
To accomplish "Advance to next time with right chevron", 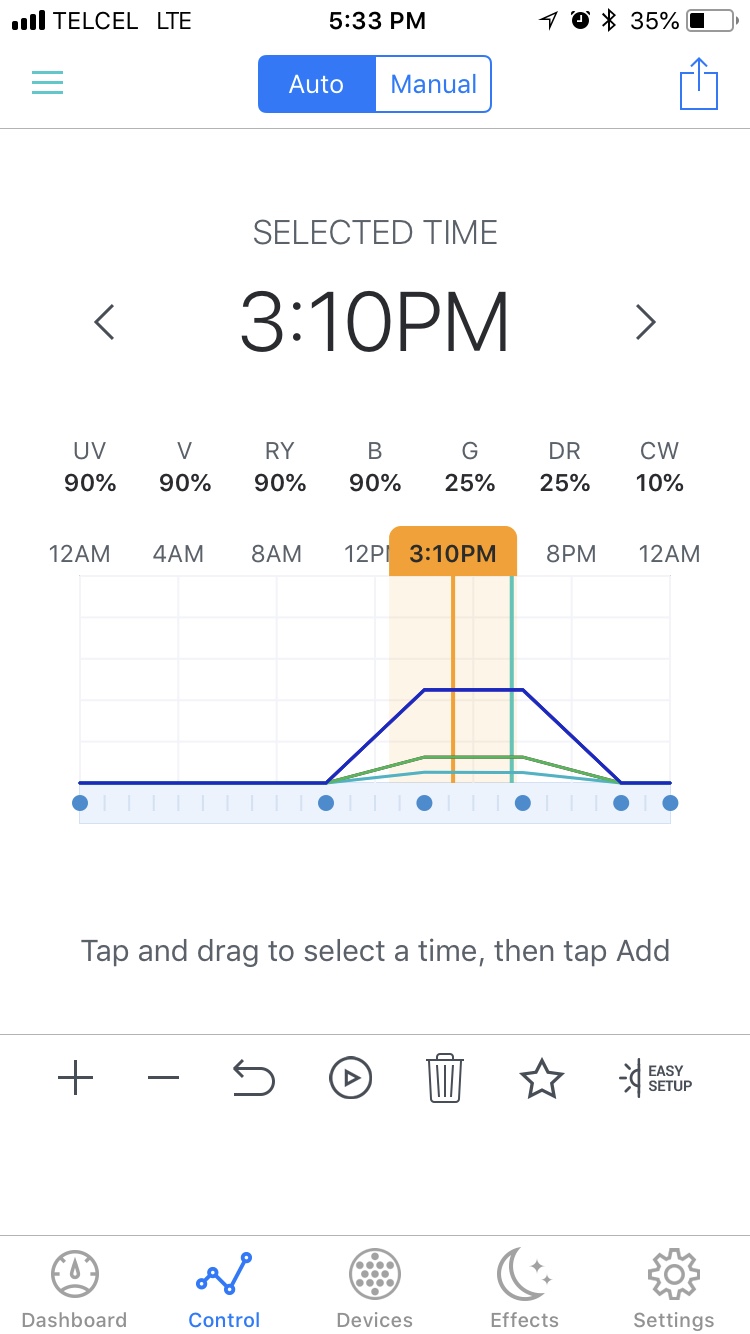I will tap(646, 322).
